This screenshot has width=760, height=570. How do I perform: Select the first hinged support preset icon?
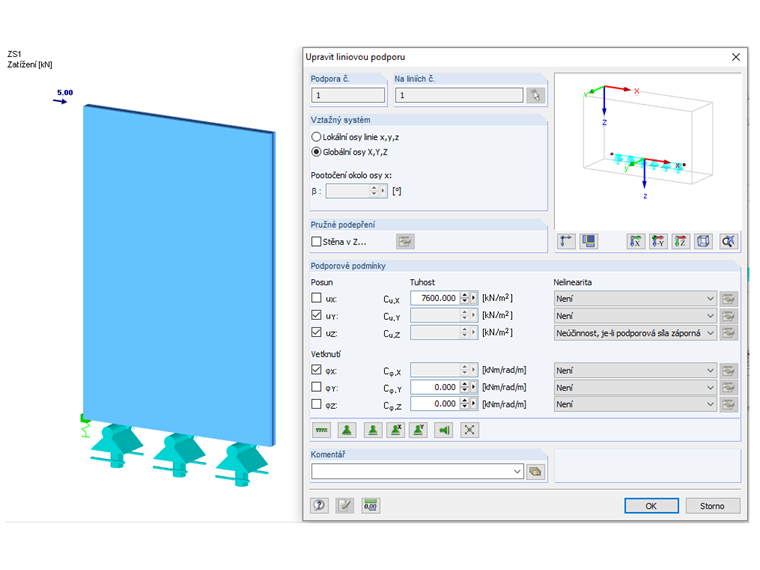coord(347,430)
